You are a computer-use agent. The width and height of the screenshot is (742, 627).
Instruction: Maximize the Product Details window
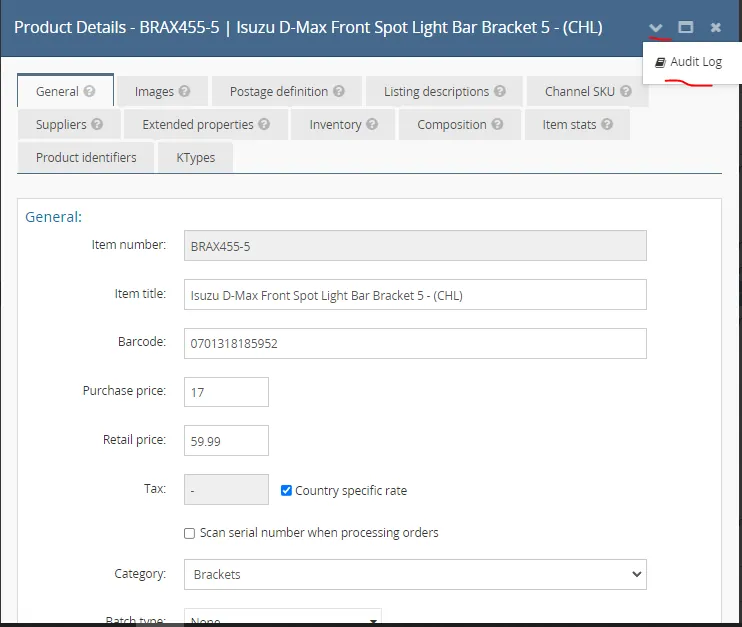point(686,27)
